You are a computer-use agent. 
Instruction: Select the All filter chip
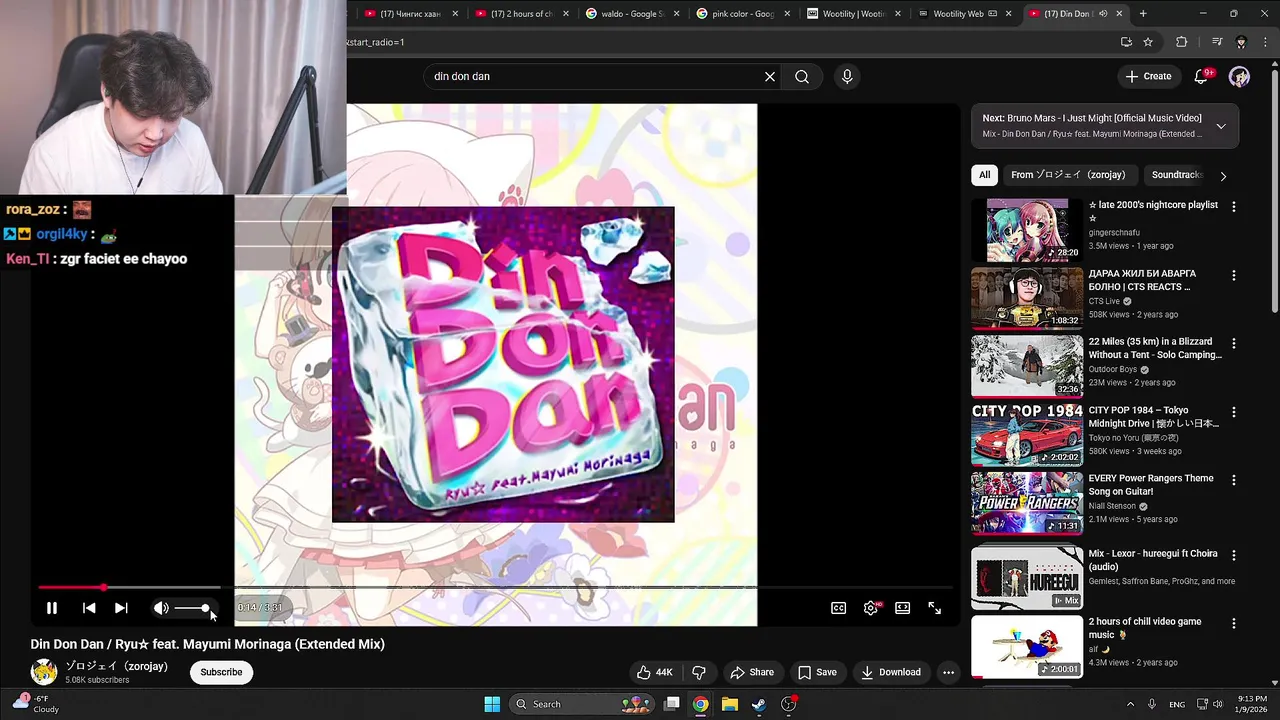984,175
